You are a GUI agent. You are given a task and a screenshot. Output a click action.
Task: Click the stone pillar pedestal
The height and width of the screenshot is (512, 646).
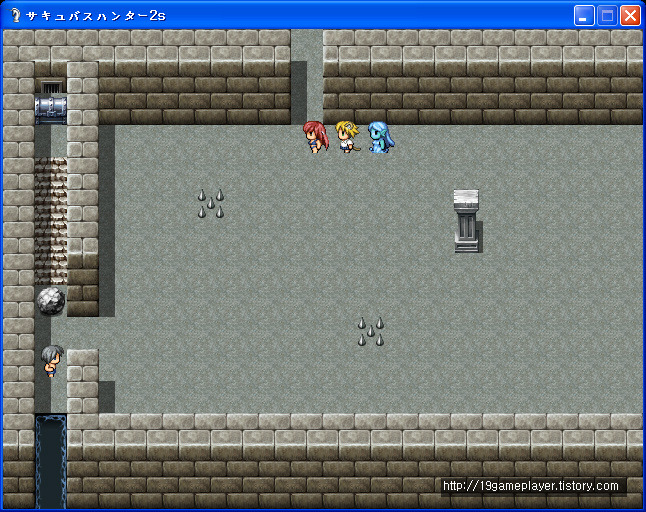[x=467, y=221]
